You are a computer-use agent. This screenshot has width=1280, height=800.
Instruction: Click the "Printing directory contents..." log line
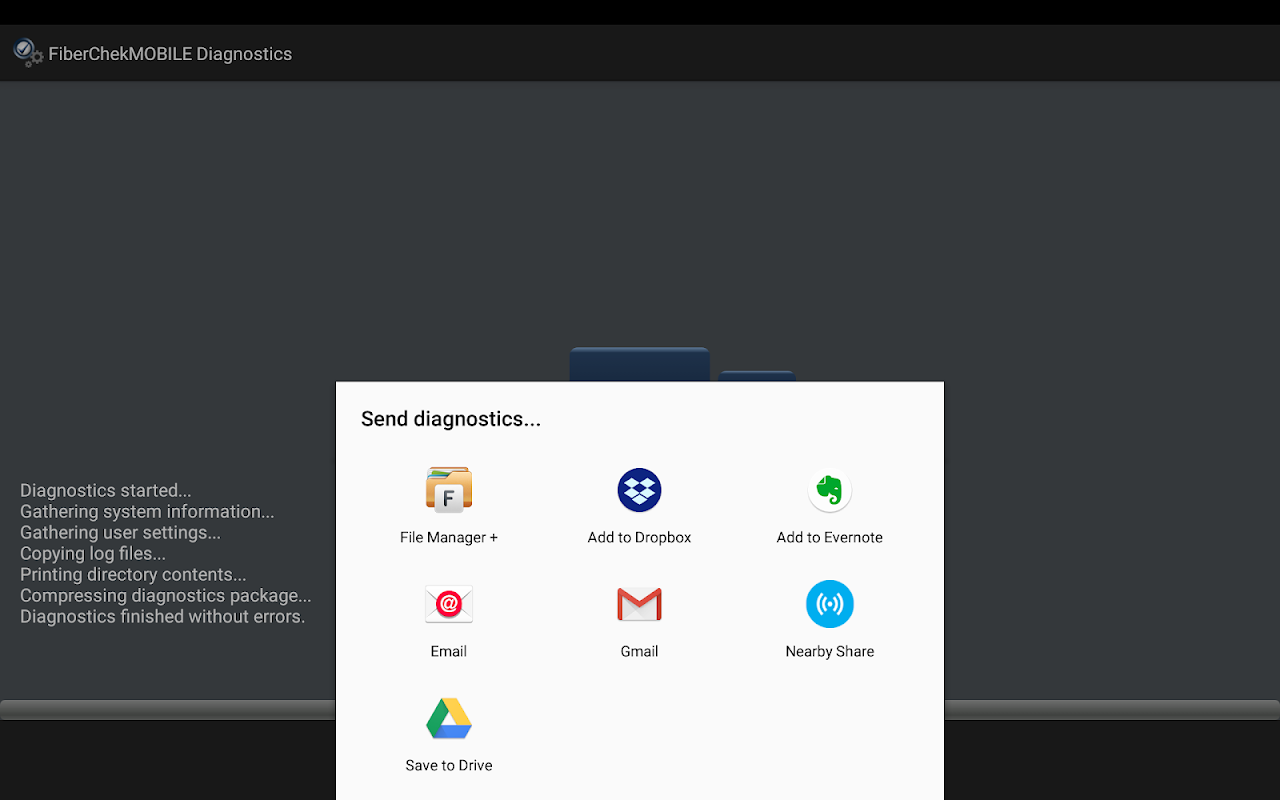[x=133, y=574]
